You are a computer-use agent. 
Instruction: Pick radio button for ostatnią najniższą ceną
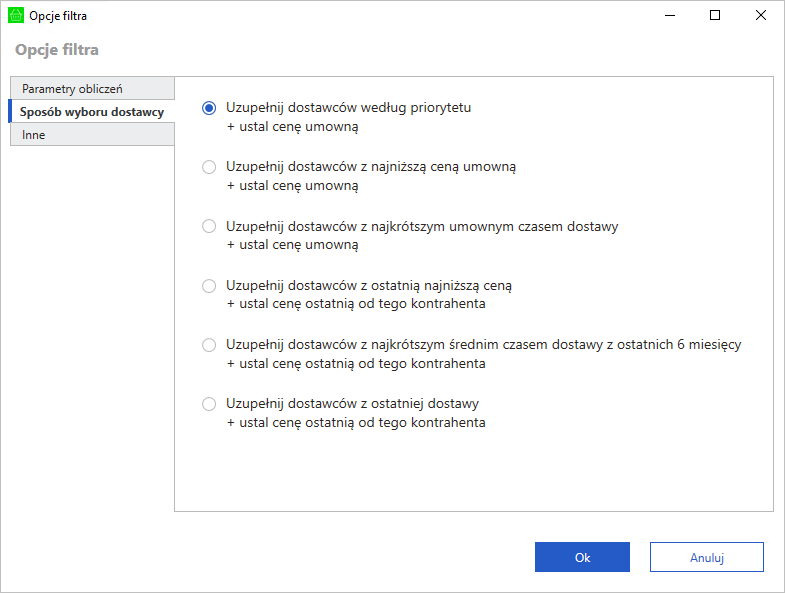point(209,286)
